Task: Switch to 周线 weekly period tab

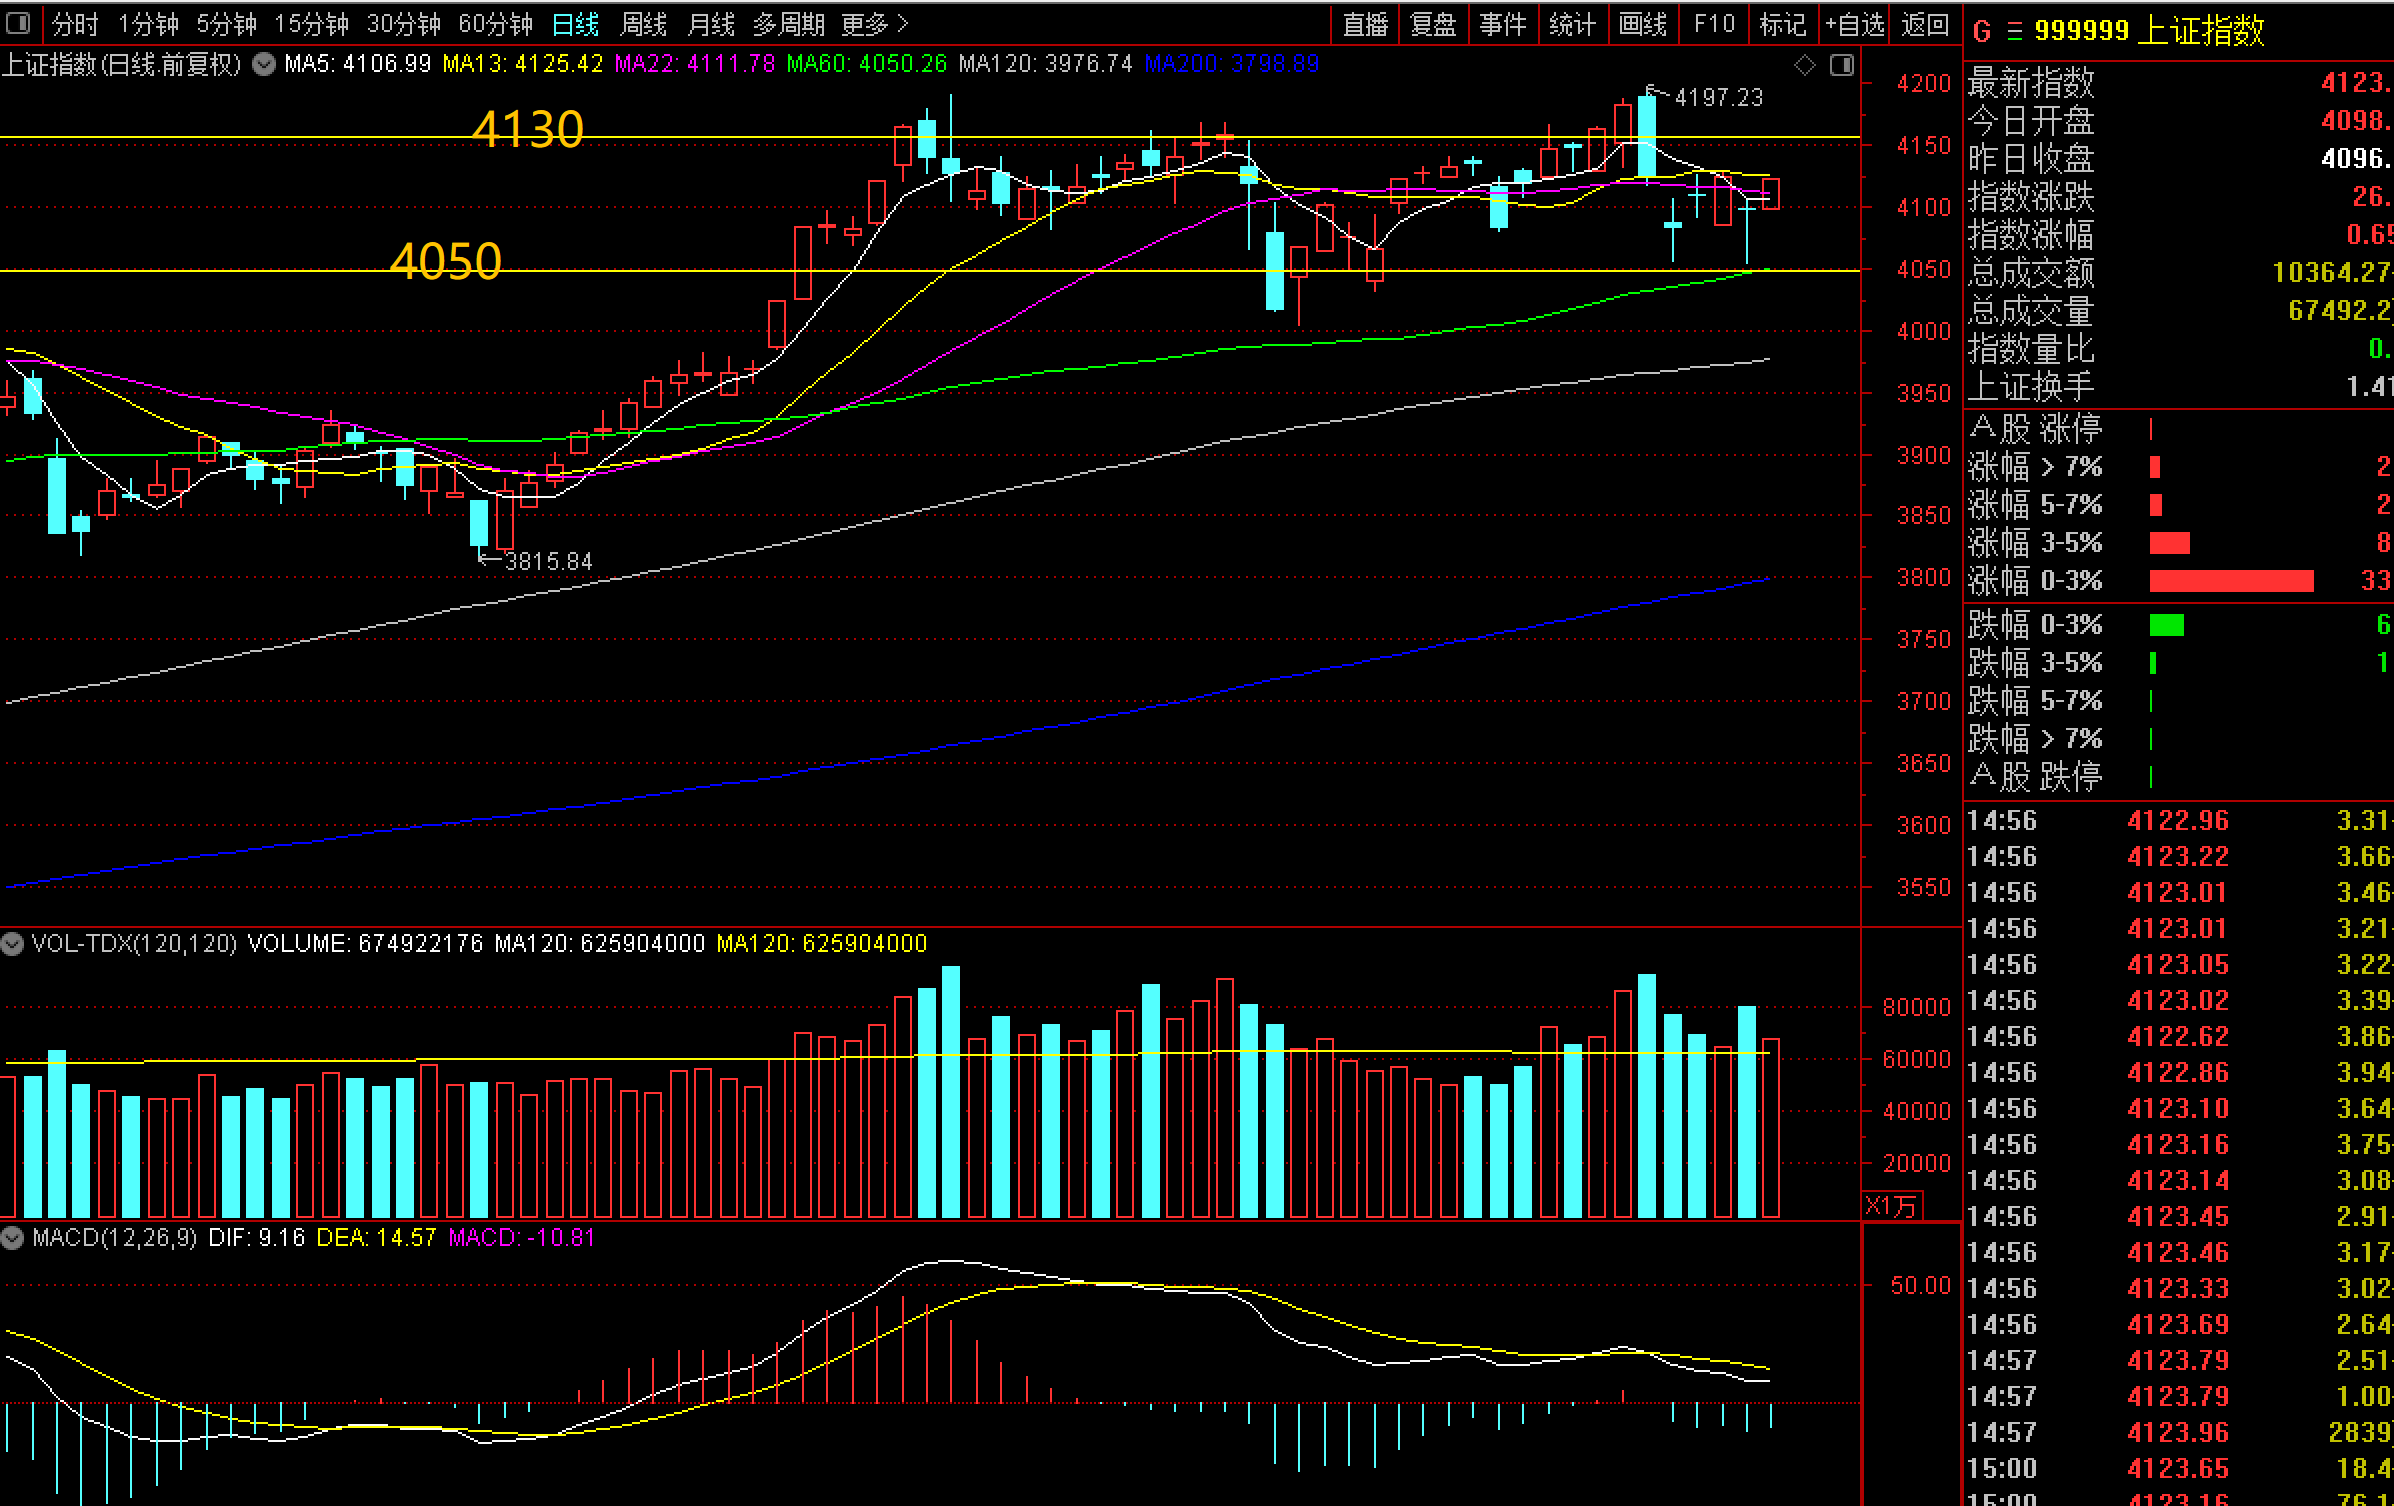Action: point(643,23)
